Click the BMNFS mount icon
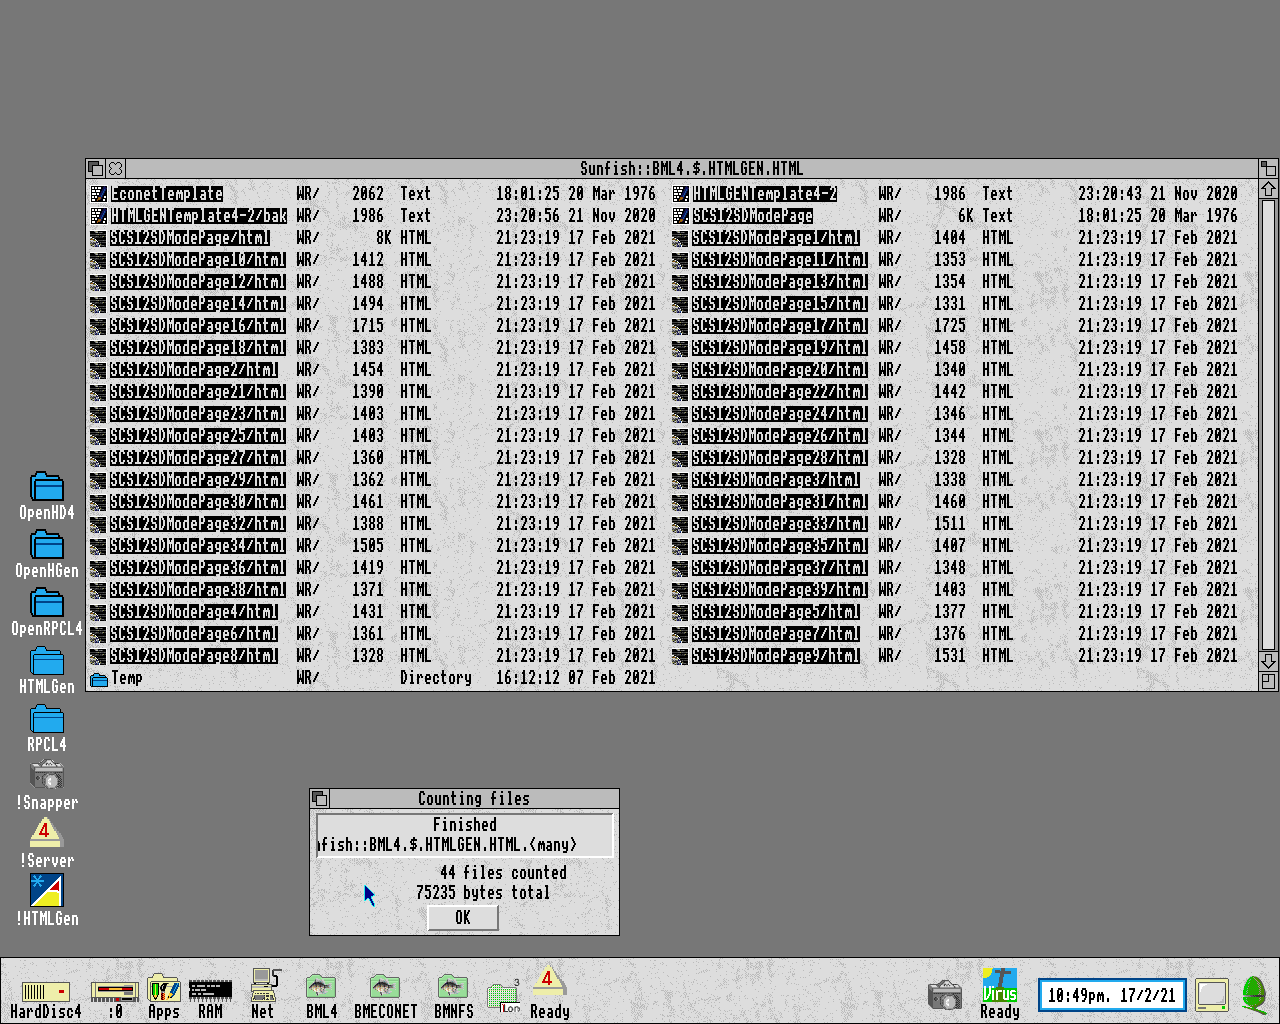This screenshot has width=1280, height=1024. [453, 990]
